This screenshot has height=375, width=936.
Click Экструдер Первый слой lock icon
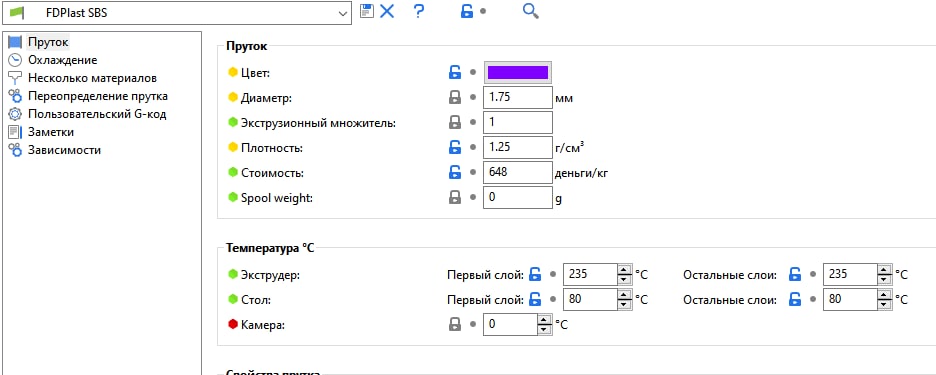[535, 275]
